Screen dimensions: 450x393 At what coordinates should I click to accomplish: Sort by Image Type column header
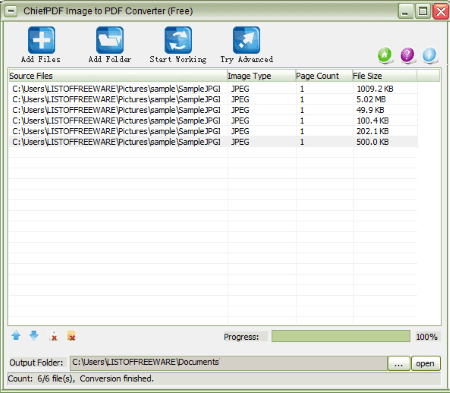261,76
